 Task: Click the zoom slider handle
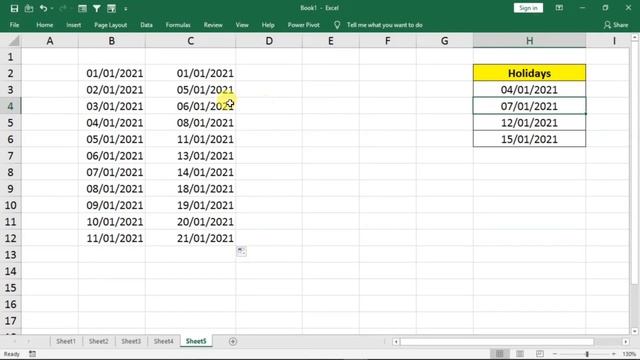coord(587,354)
